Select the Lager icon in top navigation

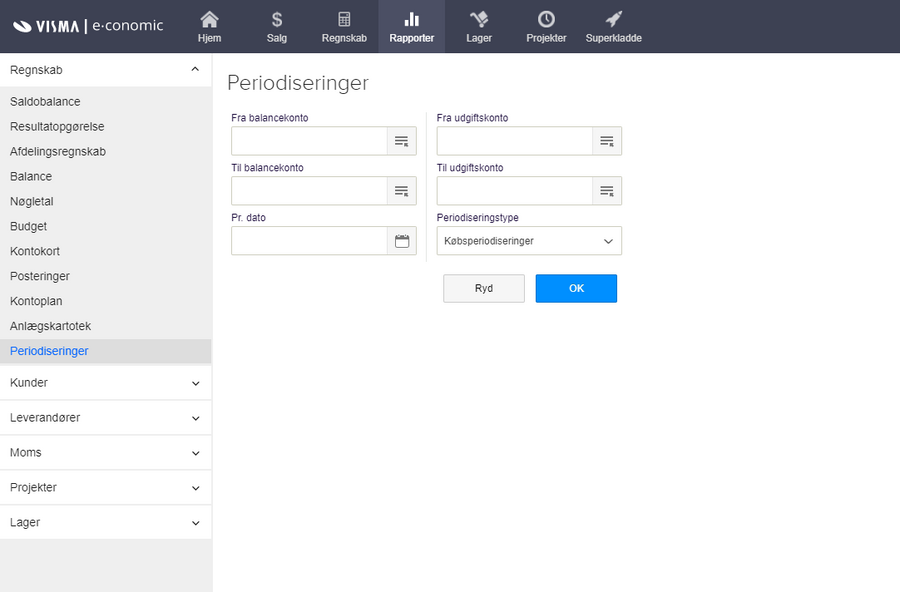pos(479,20)
